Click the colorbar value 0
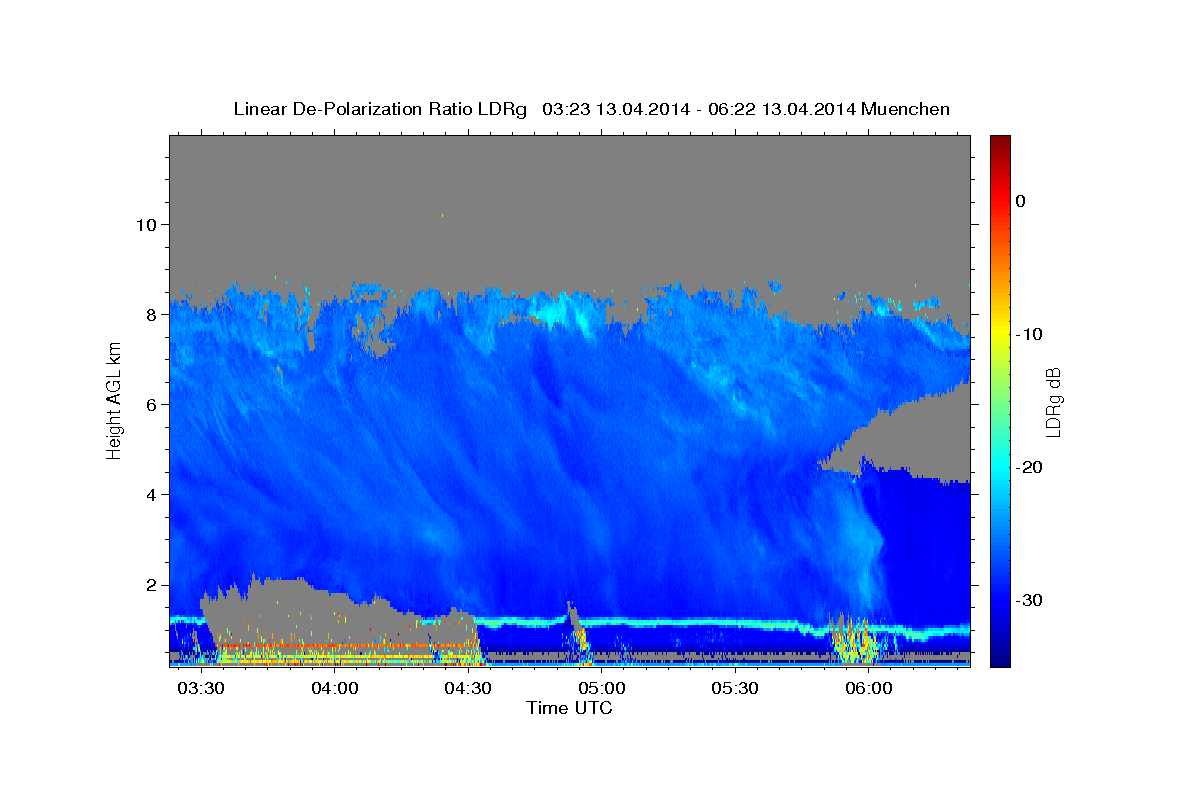Viewport: 1200px width, 800px height. click(1020, 201)
